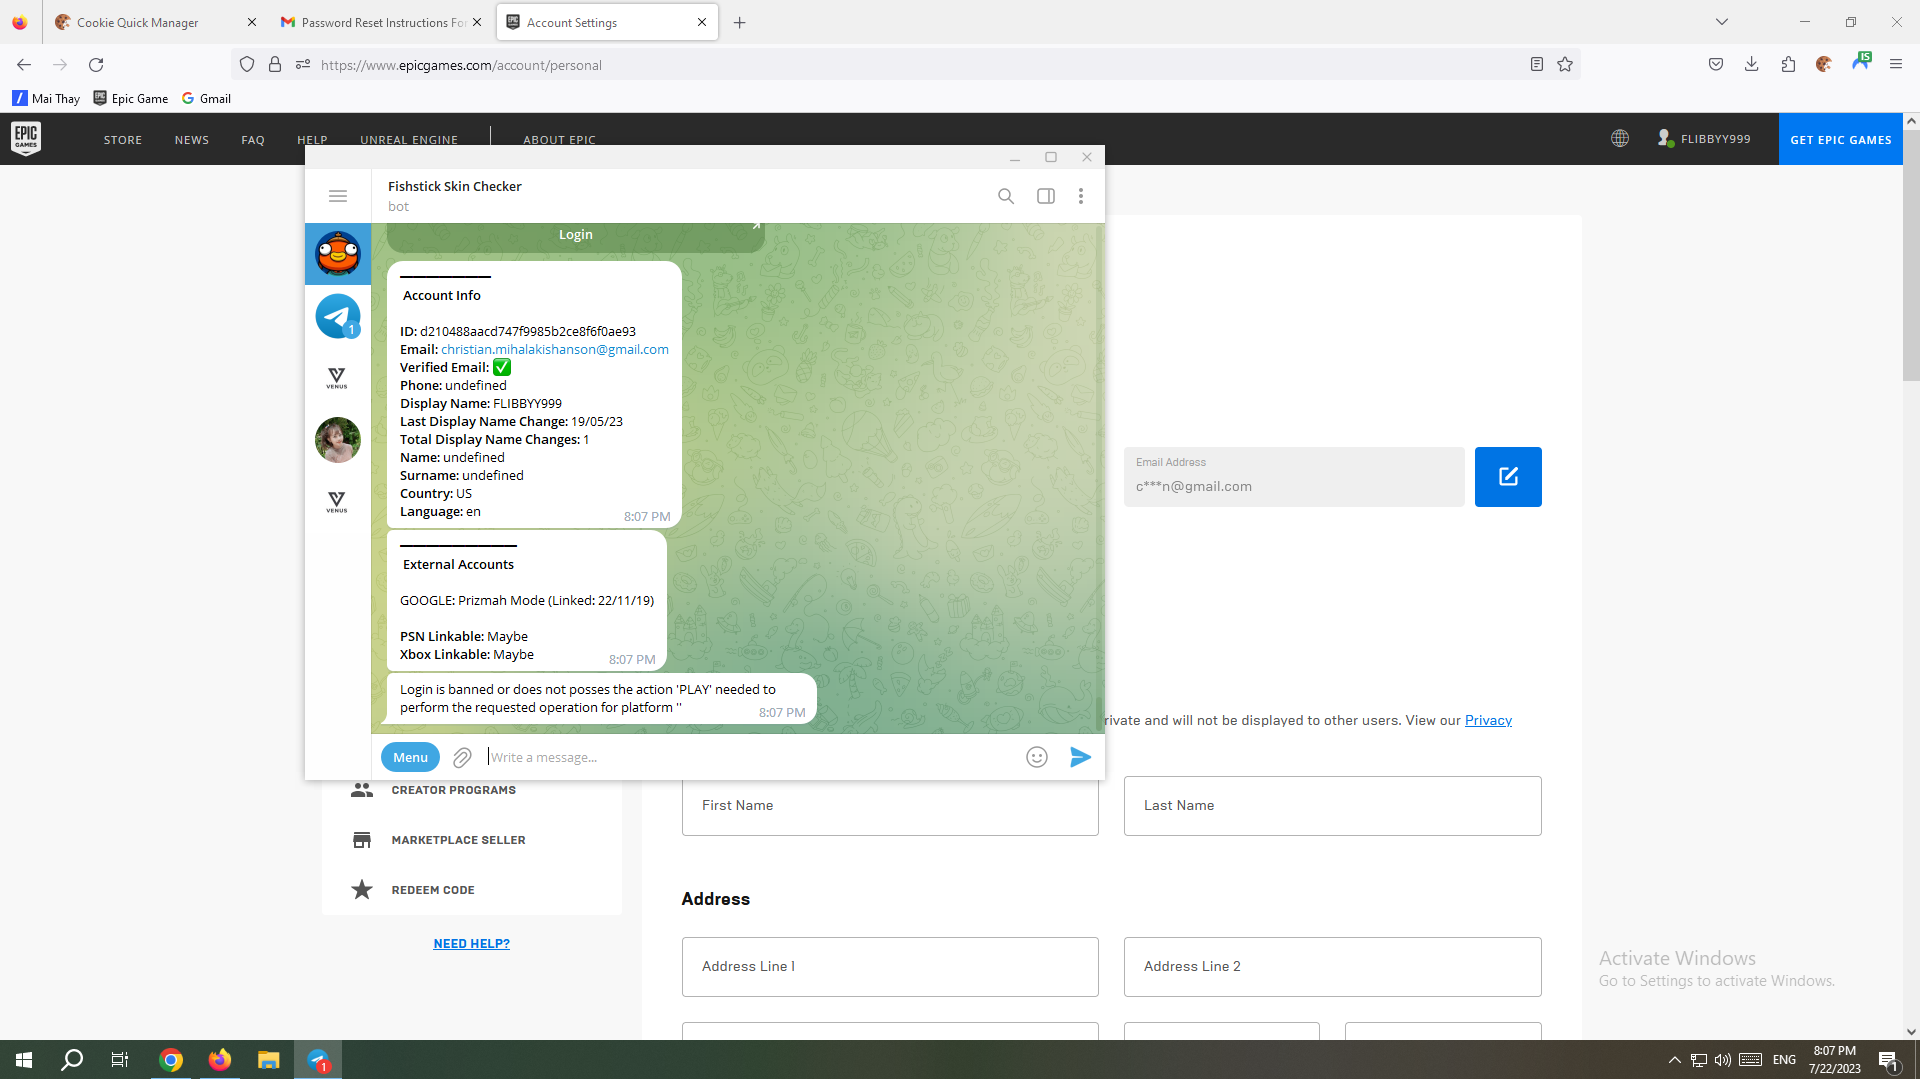Open Windows taskbar search
This screenshot has width=1920, height=1079.
point(72,1060)
